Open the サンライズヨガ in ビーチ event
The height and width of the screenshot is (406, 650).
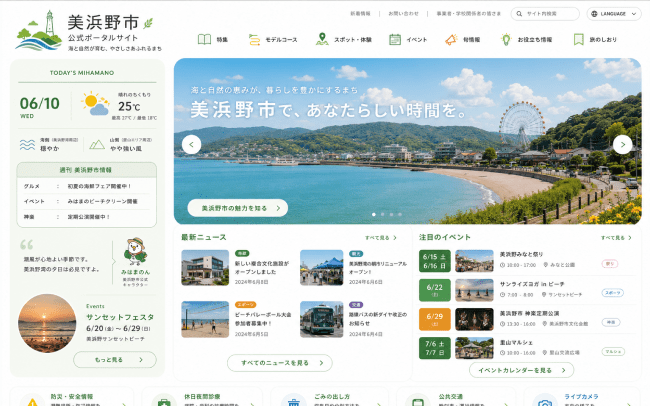coord(526,289)
